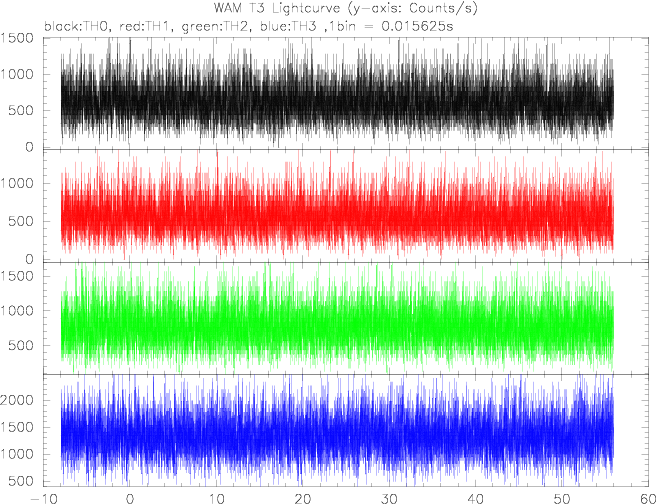Click the blue TH3 lightcurve trace

pyautogui.click(x=337, y=432)
